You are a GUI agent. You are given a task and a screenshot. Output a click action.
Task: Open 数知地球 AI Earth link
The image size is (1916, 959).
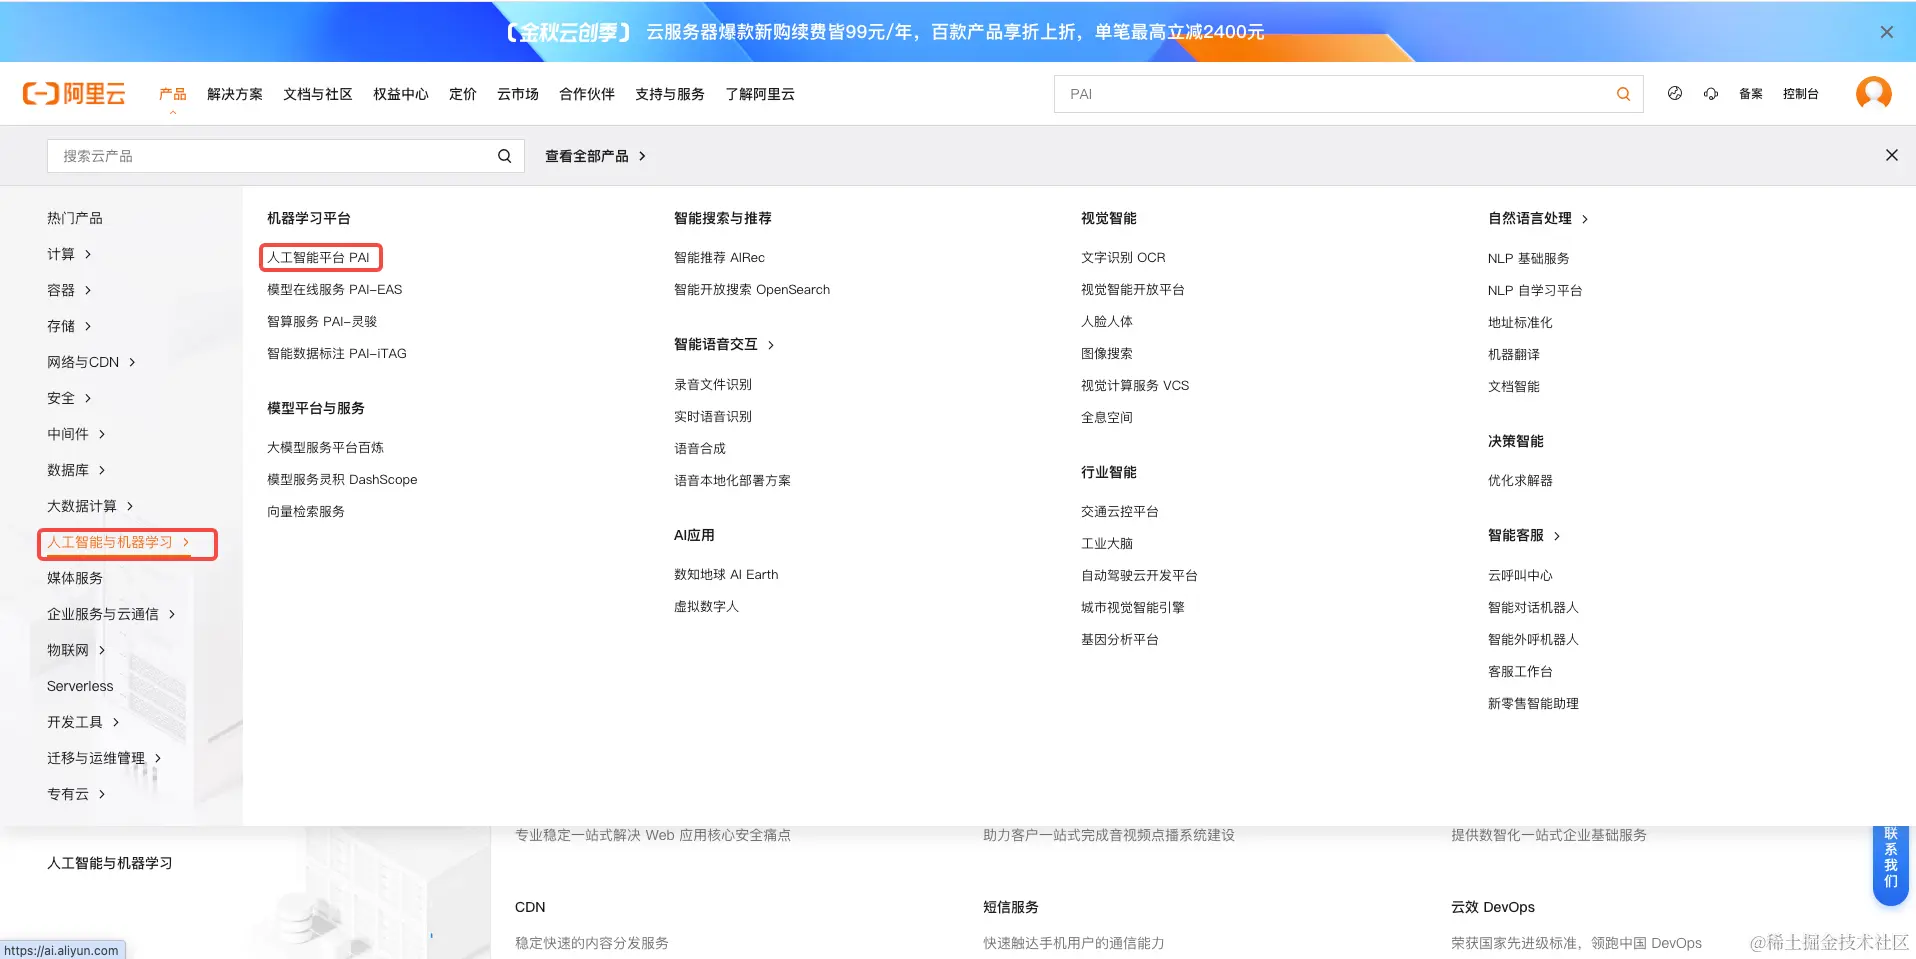pyautogui.click(x=726, y=574)
